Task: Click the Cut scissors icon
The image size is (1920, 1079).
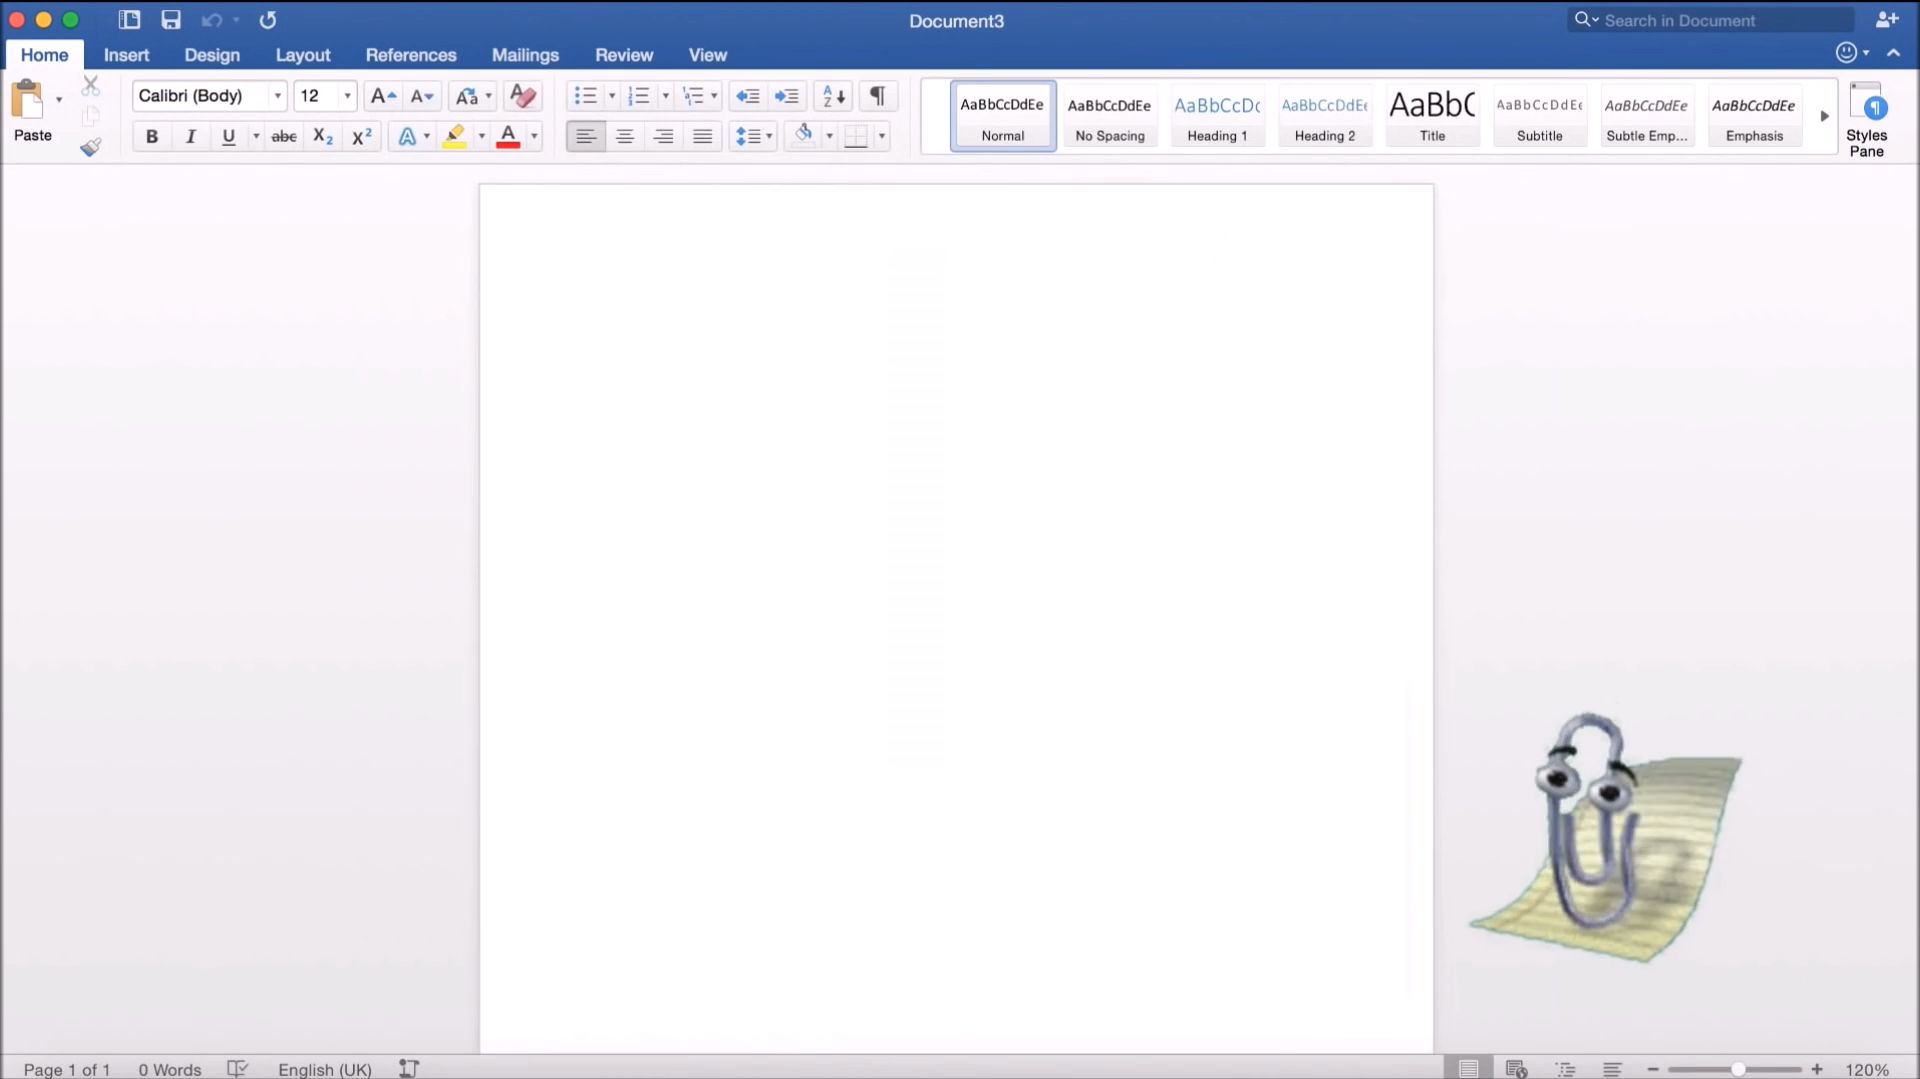Action: 90,85
